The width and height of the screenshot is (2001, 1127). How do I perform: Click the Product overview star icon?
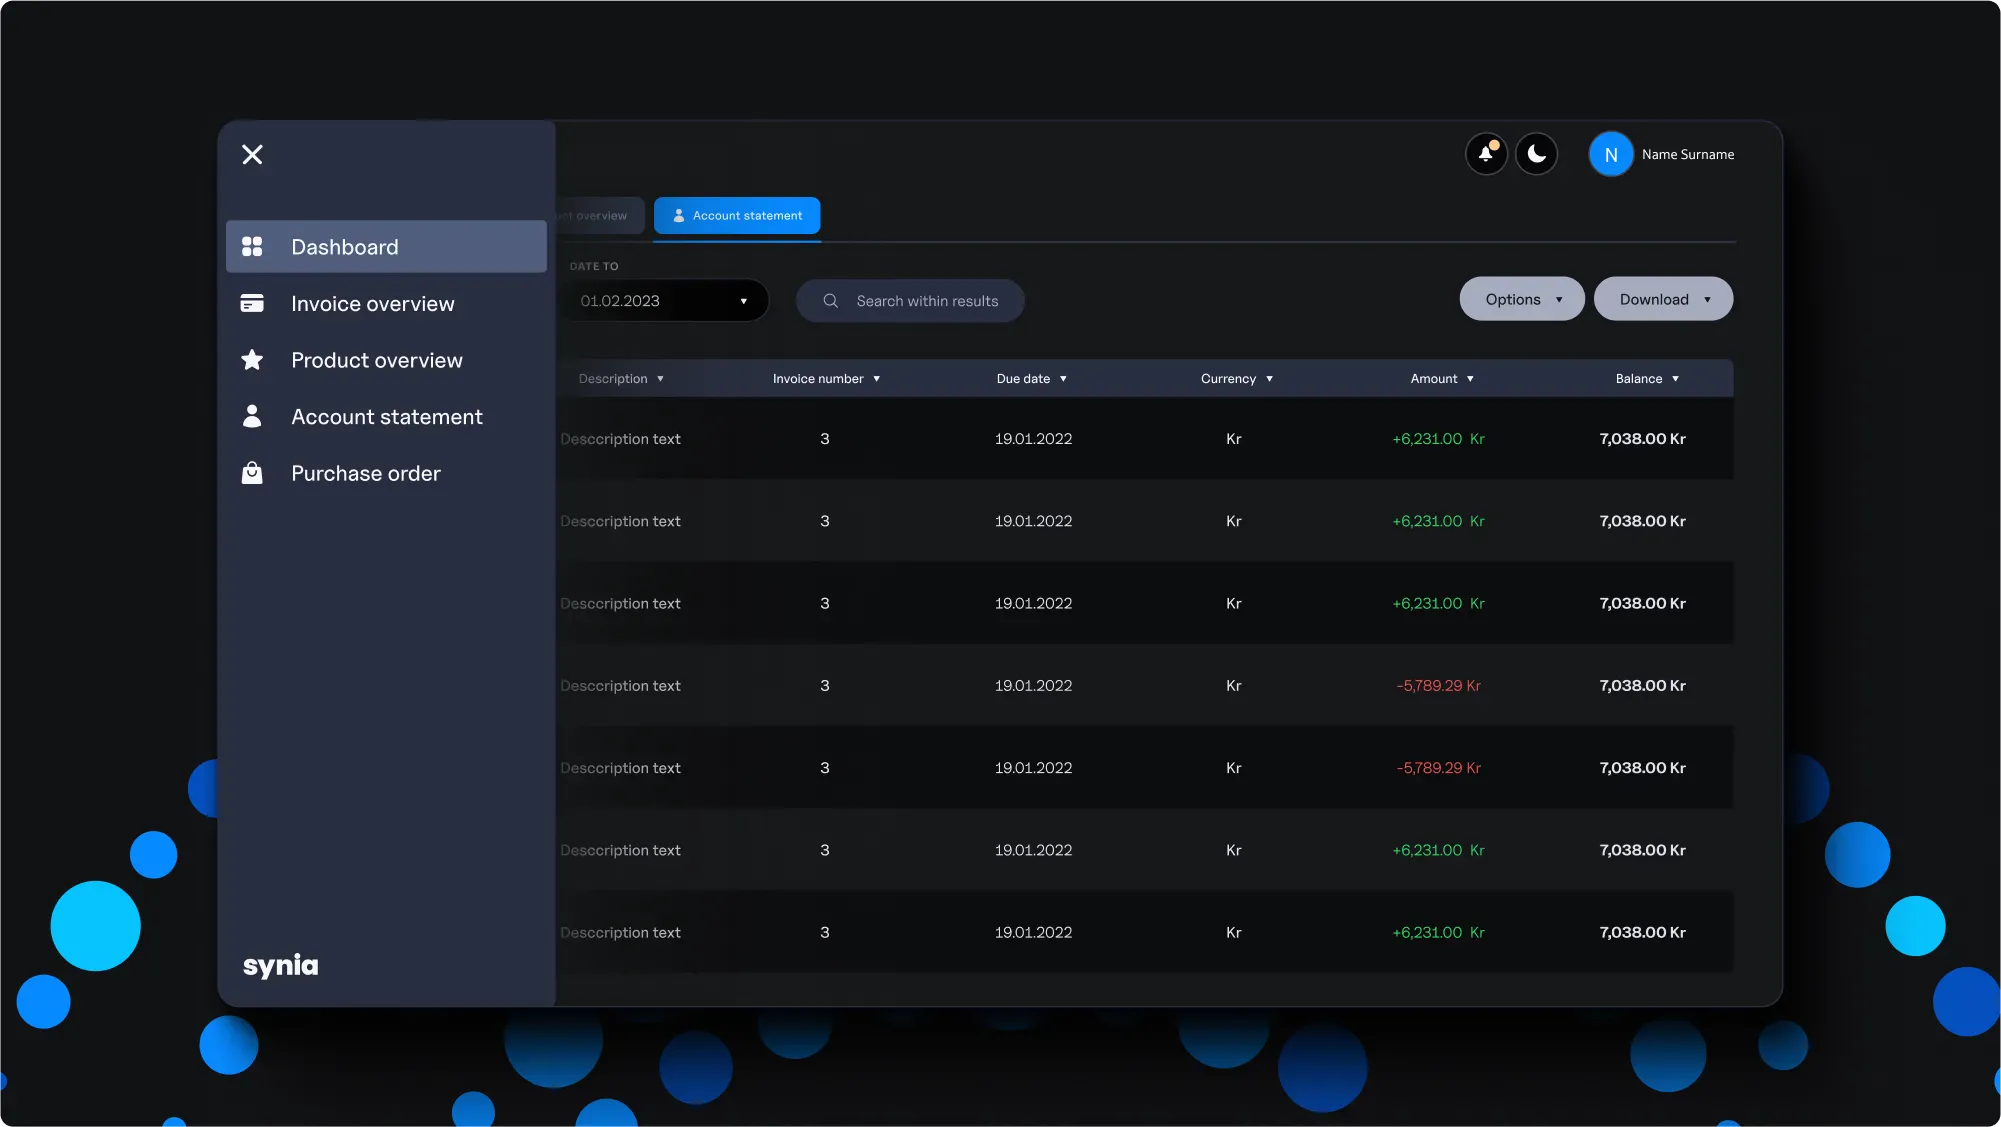[x=252, y=360]
